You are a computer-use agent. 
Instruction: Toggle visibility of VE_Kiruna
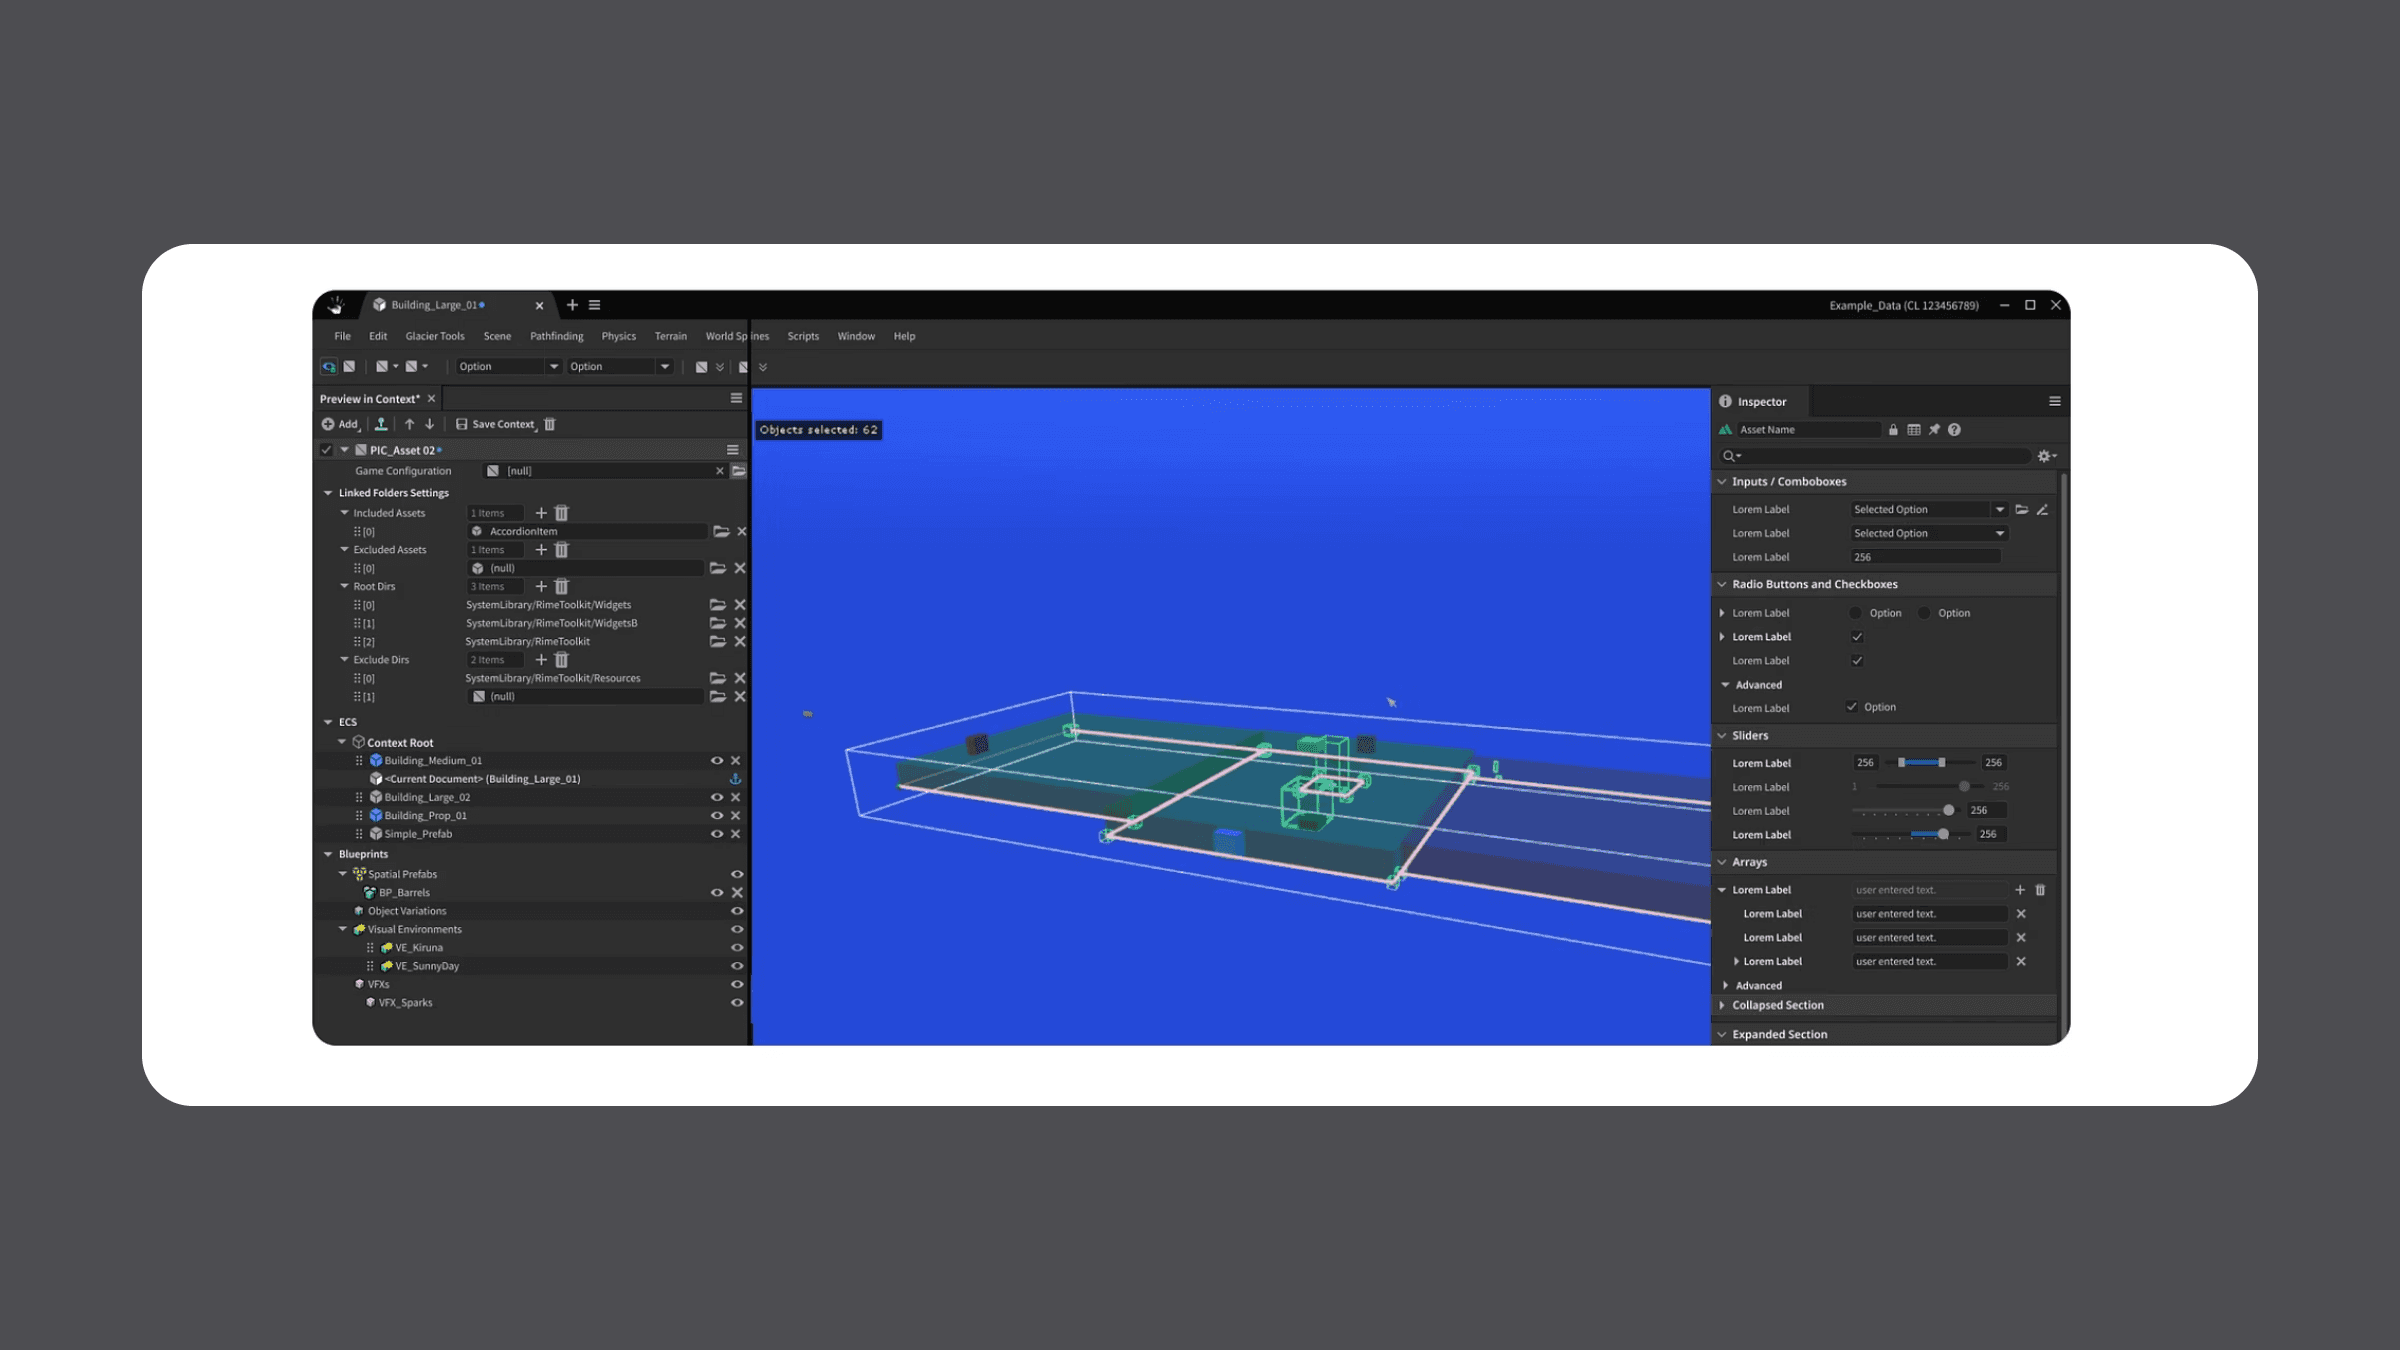click(x=737, y=948)
